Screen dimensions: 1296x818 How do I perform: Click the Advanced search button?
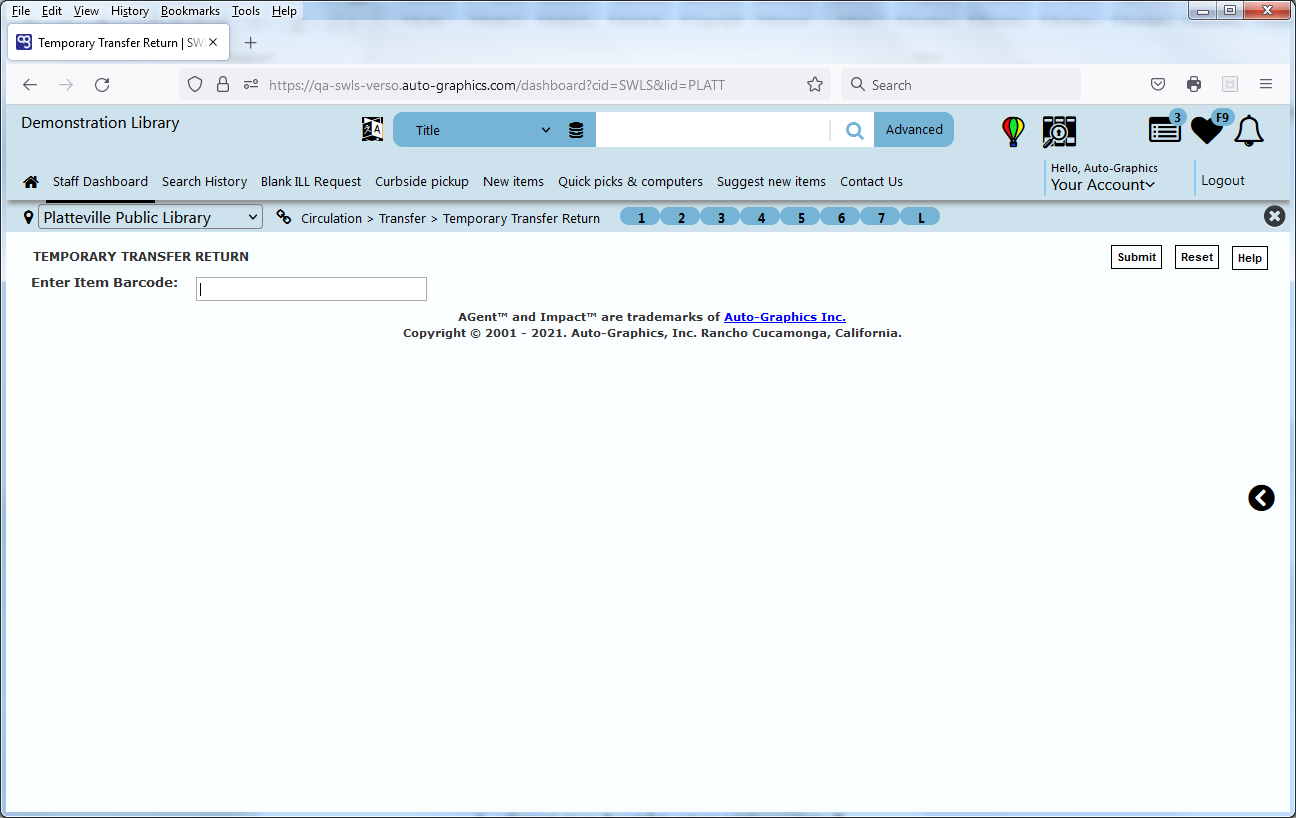(x=914, y=130)
